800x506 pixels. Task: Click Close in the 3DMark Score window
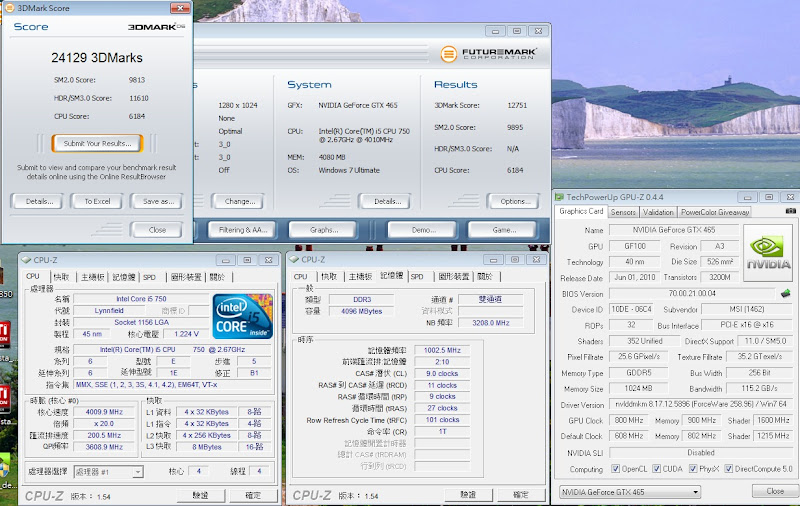point(157,230)
